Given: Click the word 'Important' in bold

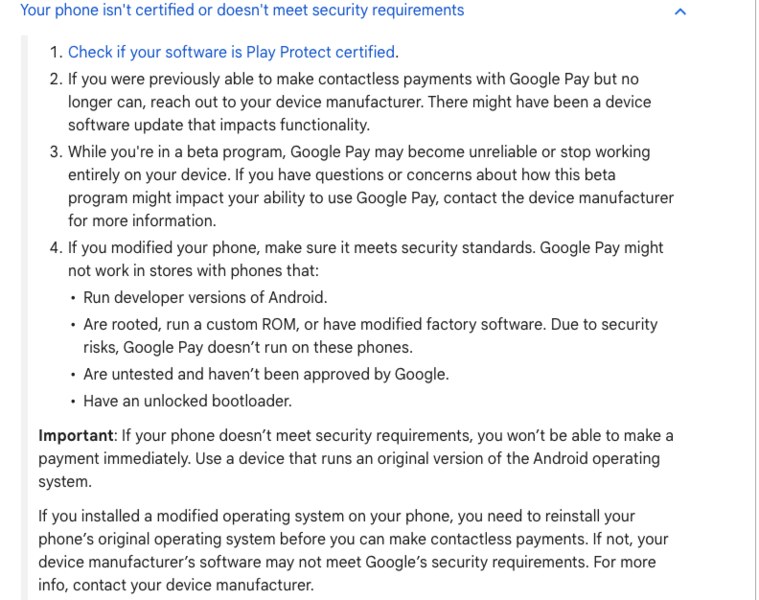Looking at the screenshot, I should tap(76, 435).
